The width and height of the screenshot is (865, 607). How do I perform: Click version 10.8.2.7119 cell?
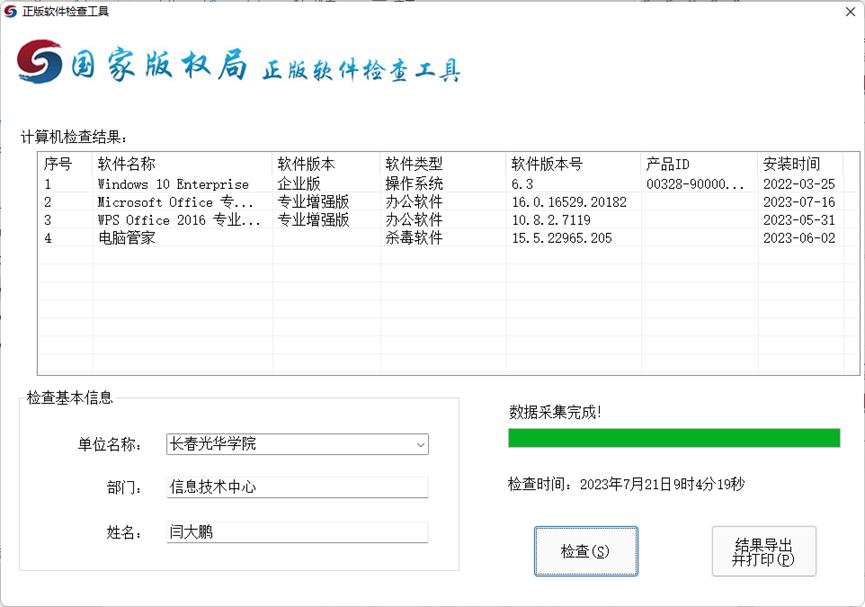click(x=551, y=220)
